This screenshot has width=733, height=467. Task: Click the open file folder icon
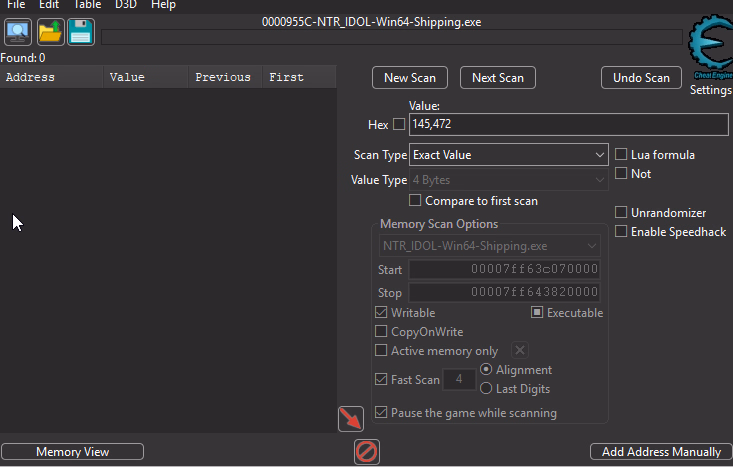coord(50,33)
